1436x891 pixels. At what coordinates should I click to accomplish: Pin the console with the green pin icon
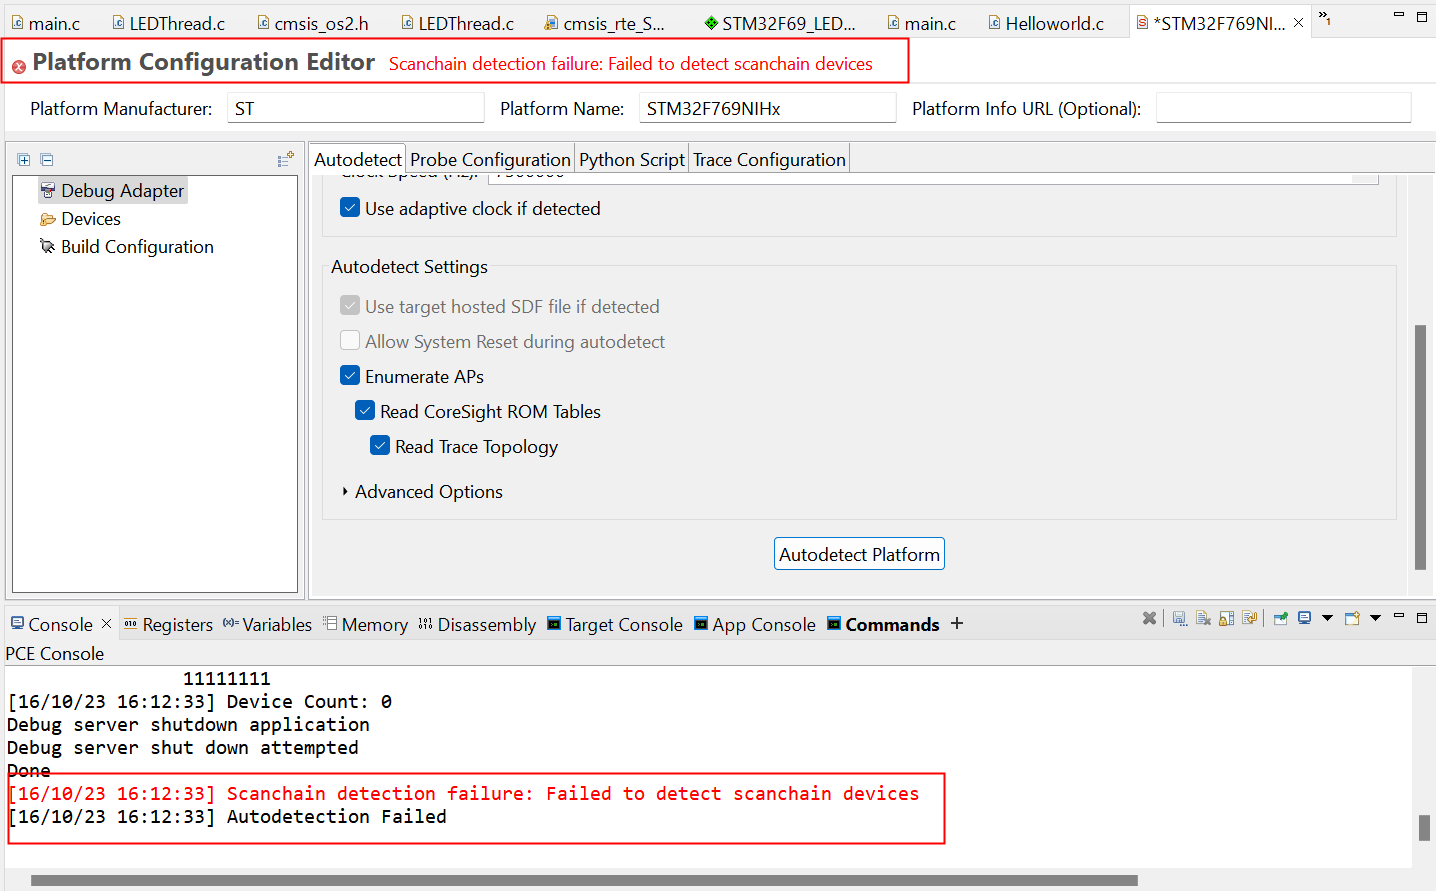[1280, 618]
